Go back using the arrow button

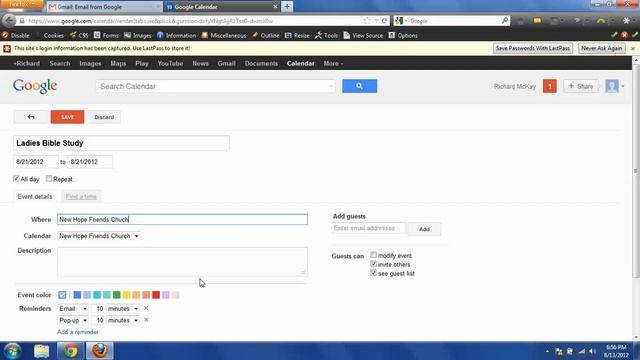(31, 117)
